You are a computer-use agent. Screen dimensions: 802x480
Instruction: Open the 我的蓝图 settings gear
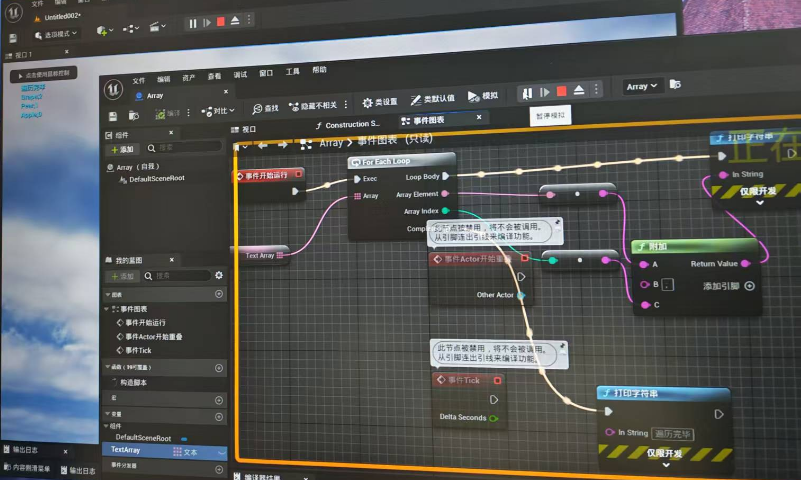[x=219, y=275]
